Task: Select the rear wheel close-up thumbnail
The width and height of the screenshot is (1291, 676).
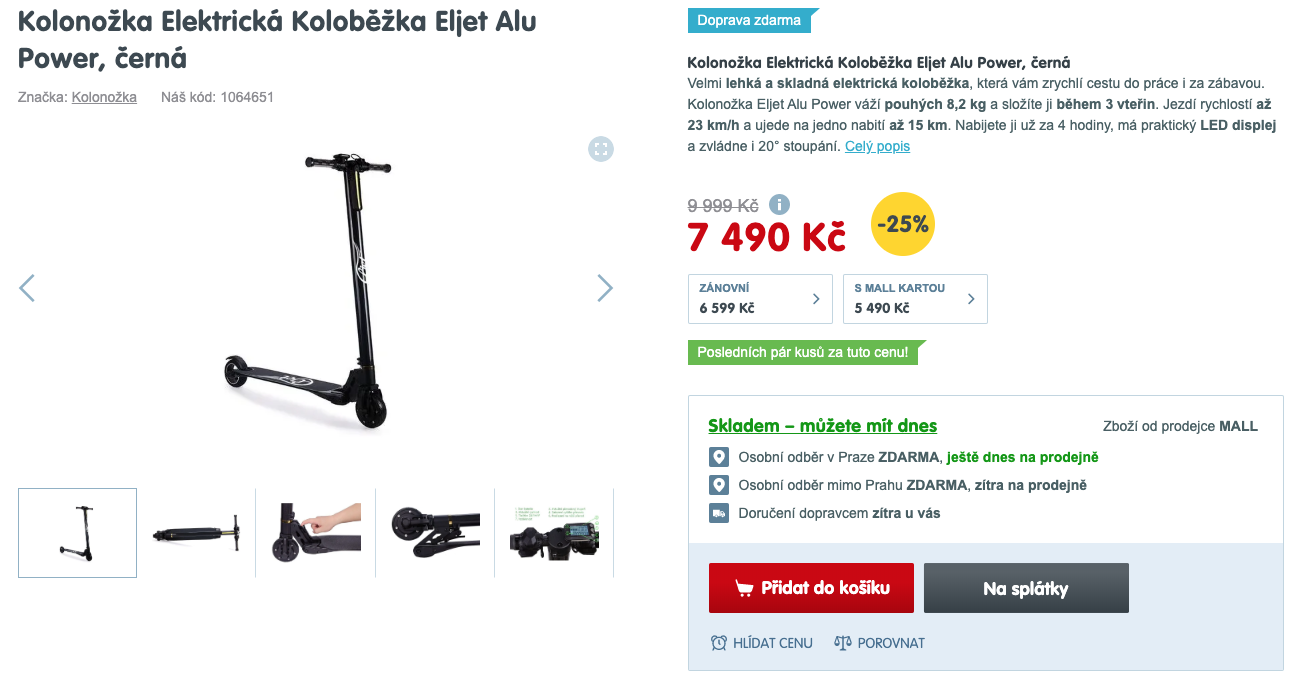Action: click(x=435, y=533)
